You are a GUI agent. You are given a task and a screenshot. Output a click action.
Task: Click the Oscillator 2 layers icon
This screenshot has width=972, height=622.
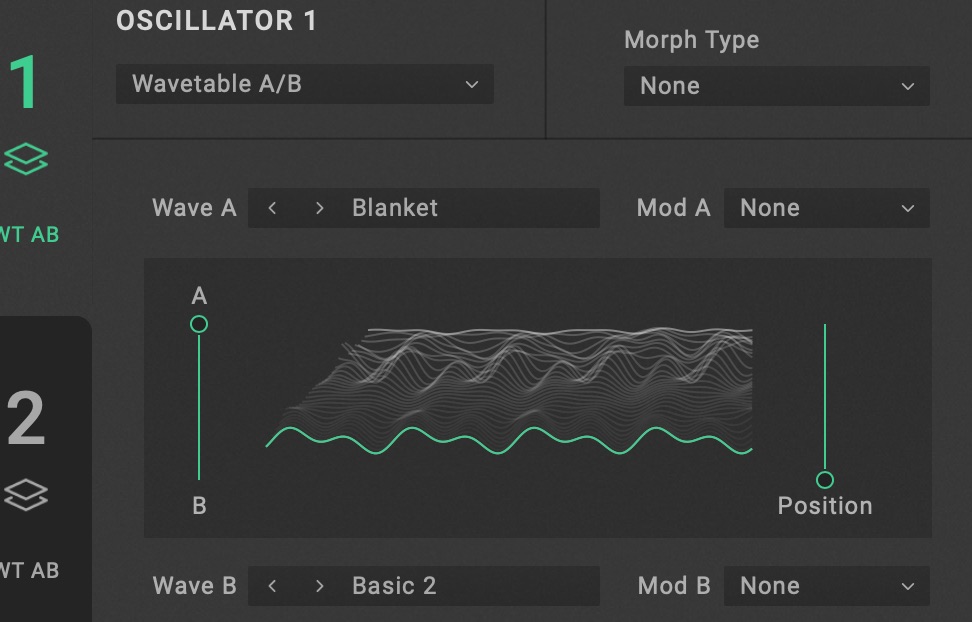coord(26,494)
